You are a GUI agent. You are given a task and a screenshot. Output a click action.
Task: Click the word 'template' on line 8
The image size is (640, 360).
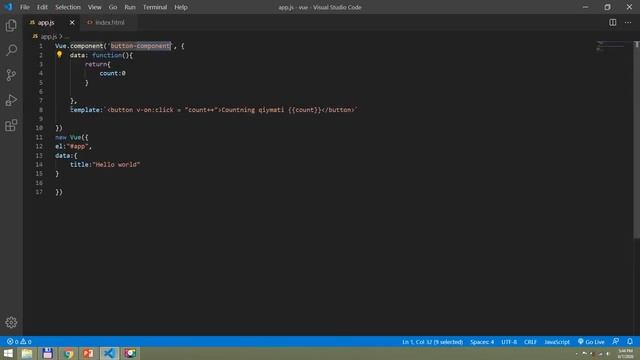click(84, 110)
